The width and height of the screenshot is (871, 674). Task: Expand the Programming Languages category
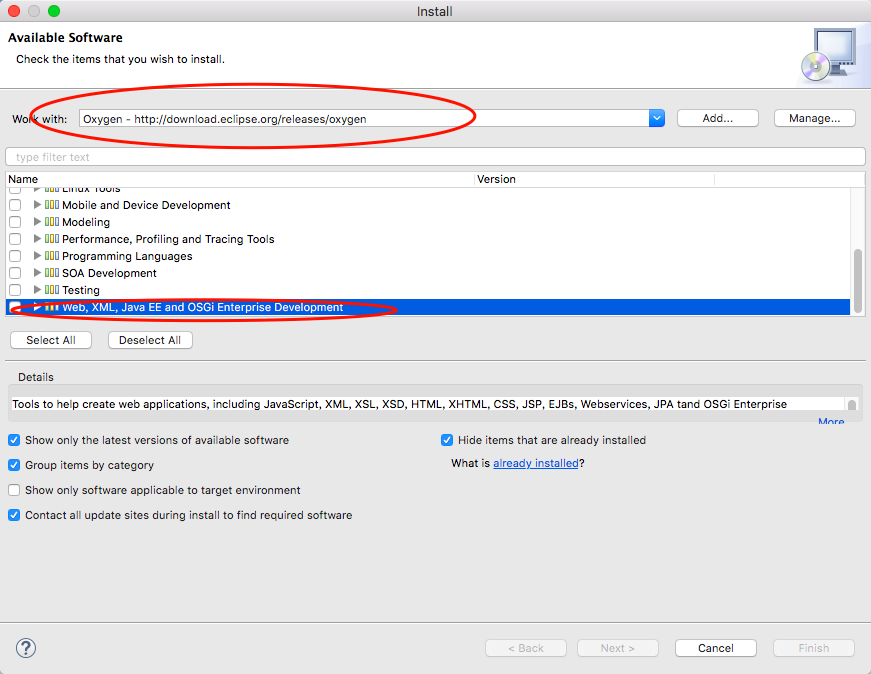[37, 256]
